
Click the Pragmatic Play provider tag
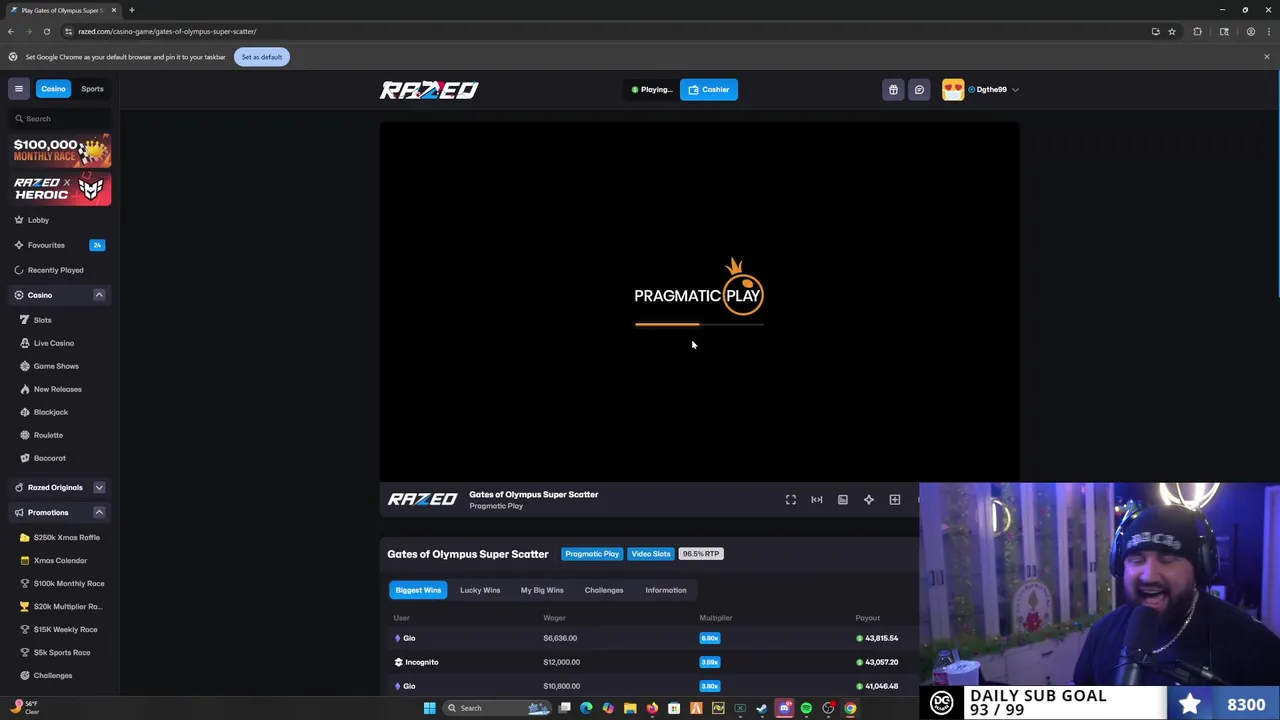click(x=592, y=554)
